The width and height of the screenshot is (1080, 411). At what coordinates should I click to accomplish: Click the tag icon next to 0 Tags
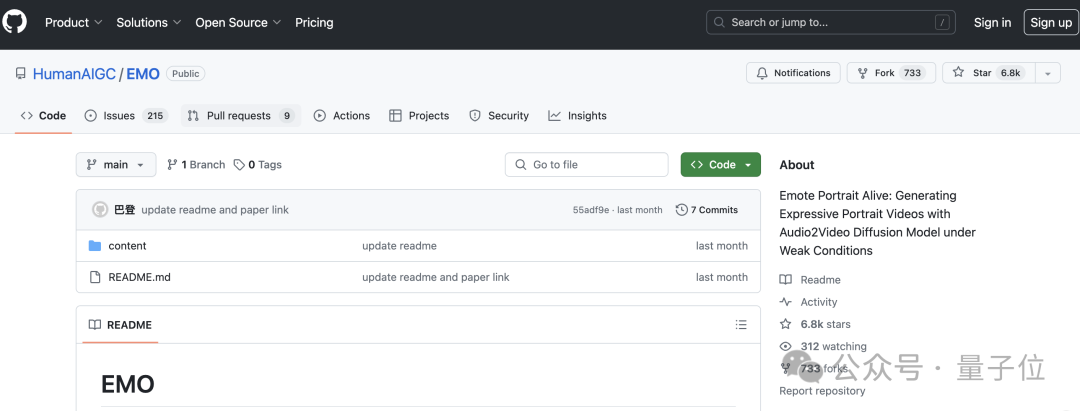point(239,165)
